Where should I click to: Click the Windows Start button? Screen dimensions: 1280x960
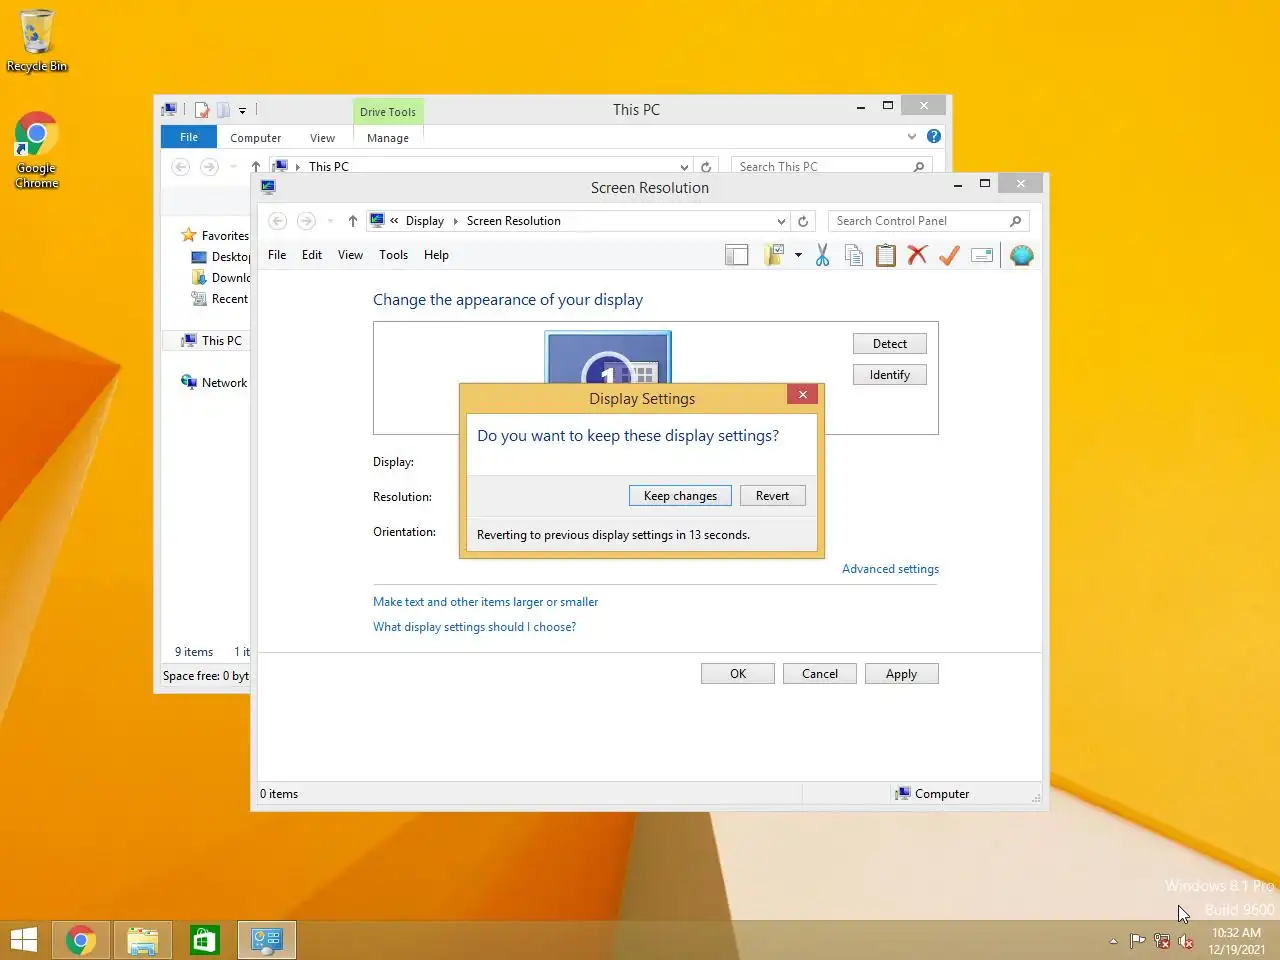(24, 940)
